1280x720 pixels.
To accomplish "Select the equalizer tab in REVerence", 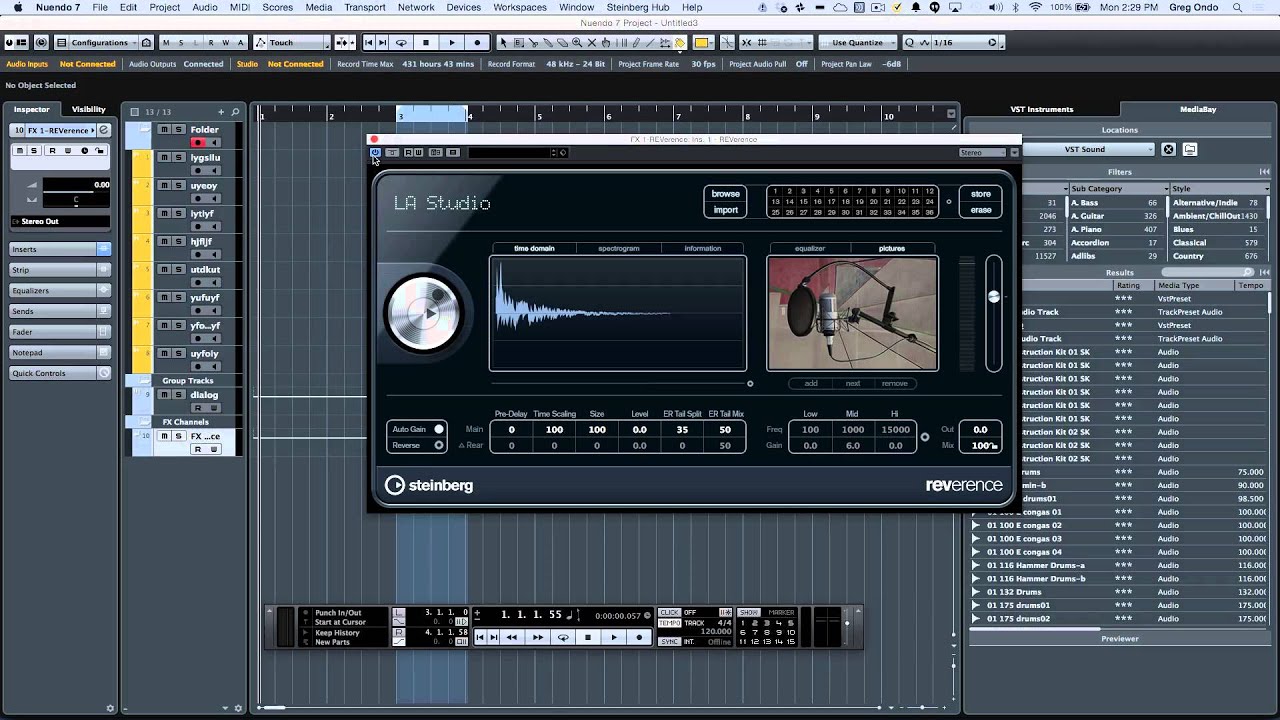I will [x=810, y=248].
